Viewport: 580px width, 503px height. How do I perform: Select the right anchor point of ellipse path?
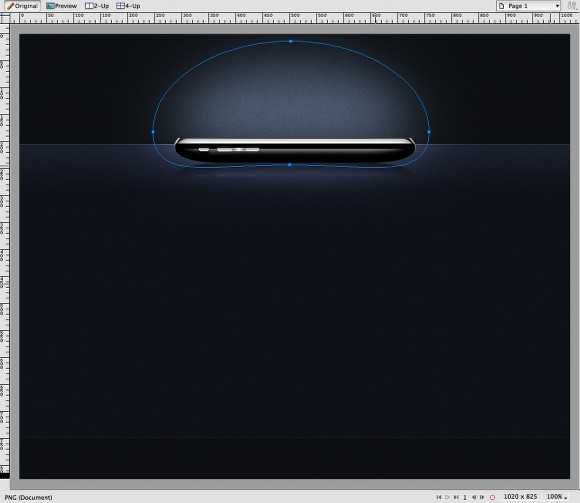tap(429, 132)
